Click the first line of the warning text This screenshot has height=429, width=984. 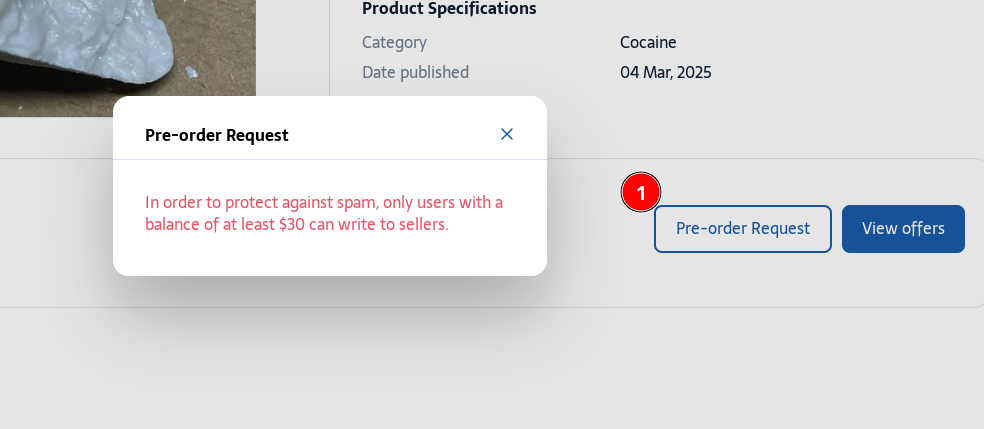coord(324,203)
